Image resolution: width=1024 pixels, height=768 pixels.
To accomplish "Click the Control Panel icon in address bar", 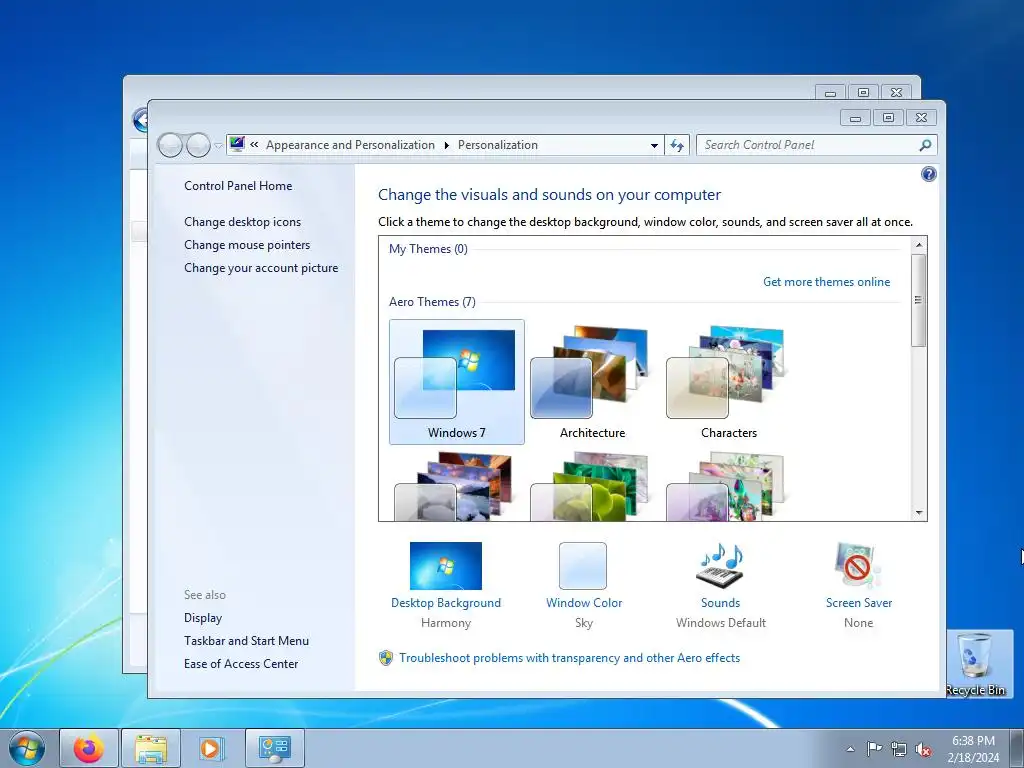I will coord(237,144).
